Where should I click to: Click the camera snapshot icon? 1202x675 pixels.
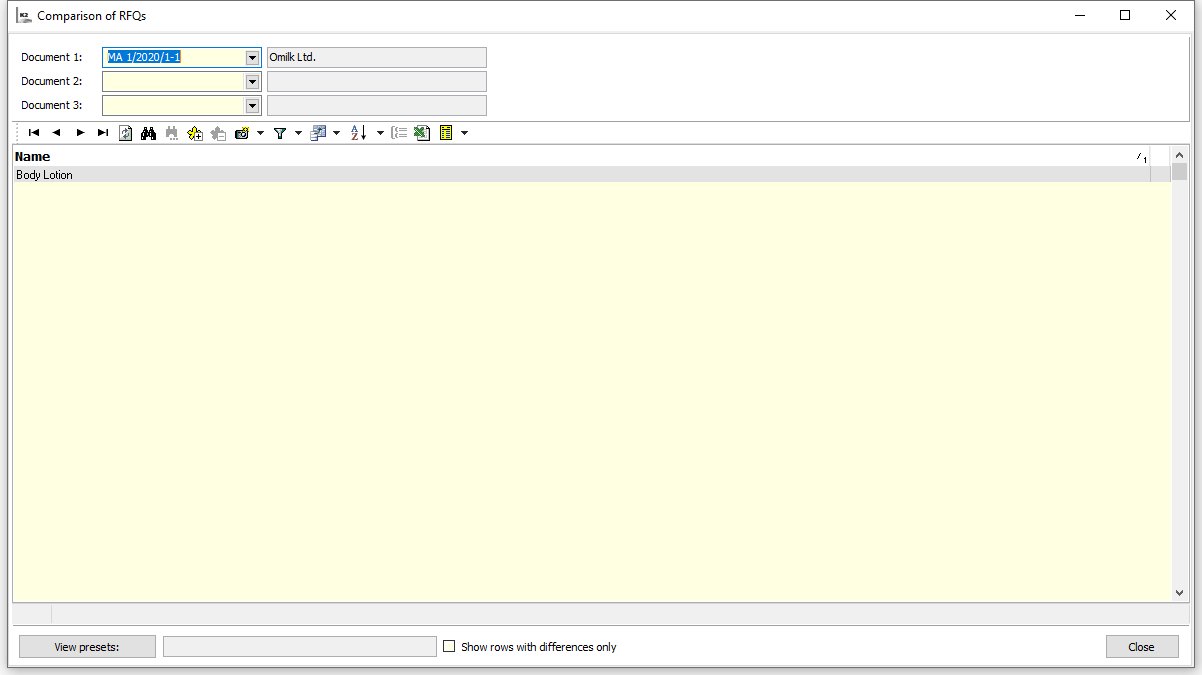pos(242,133)
